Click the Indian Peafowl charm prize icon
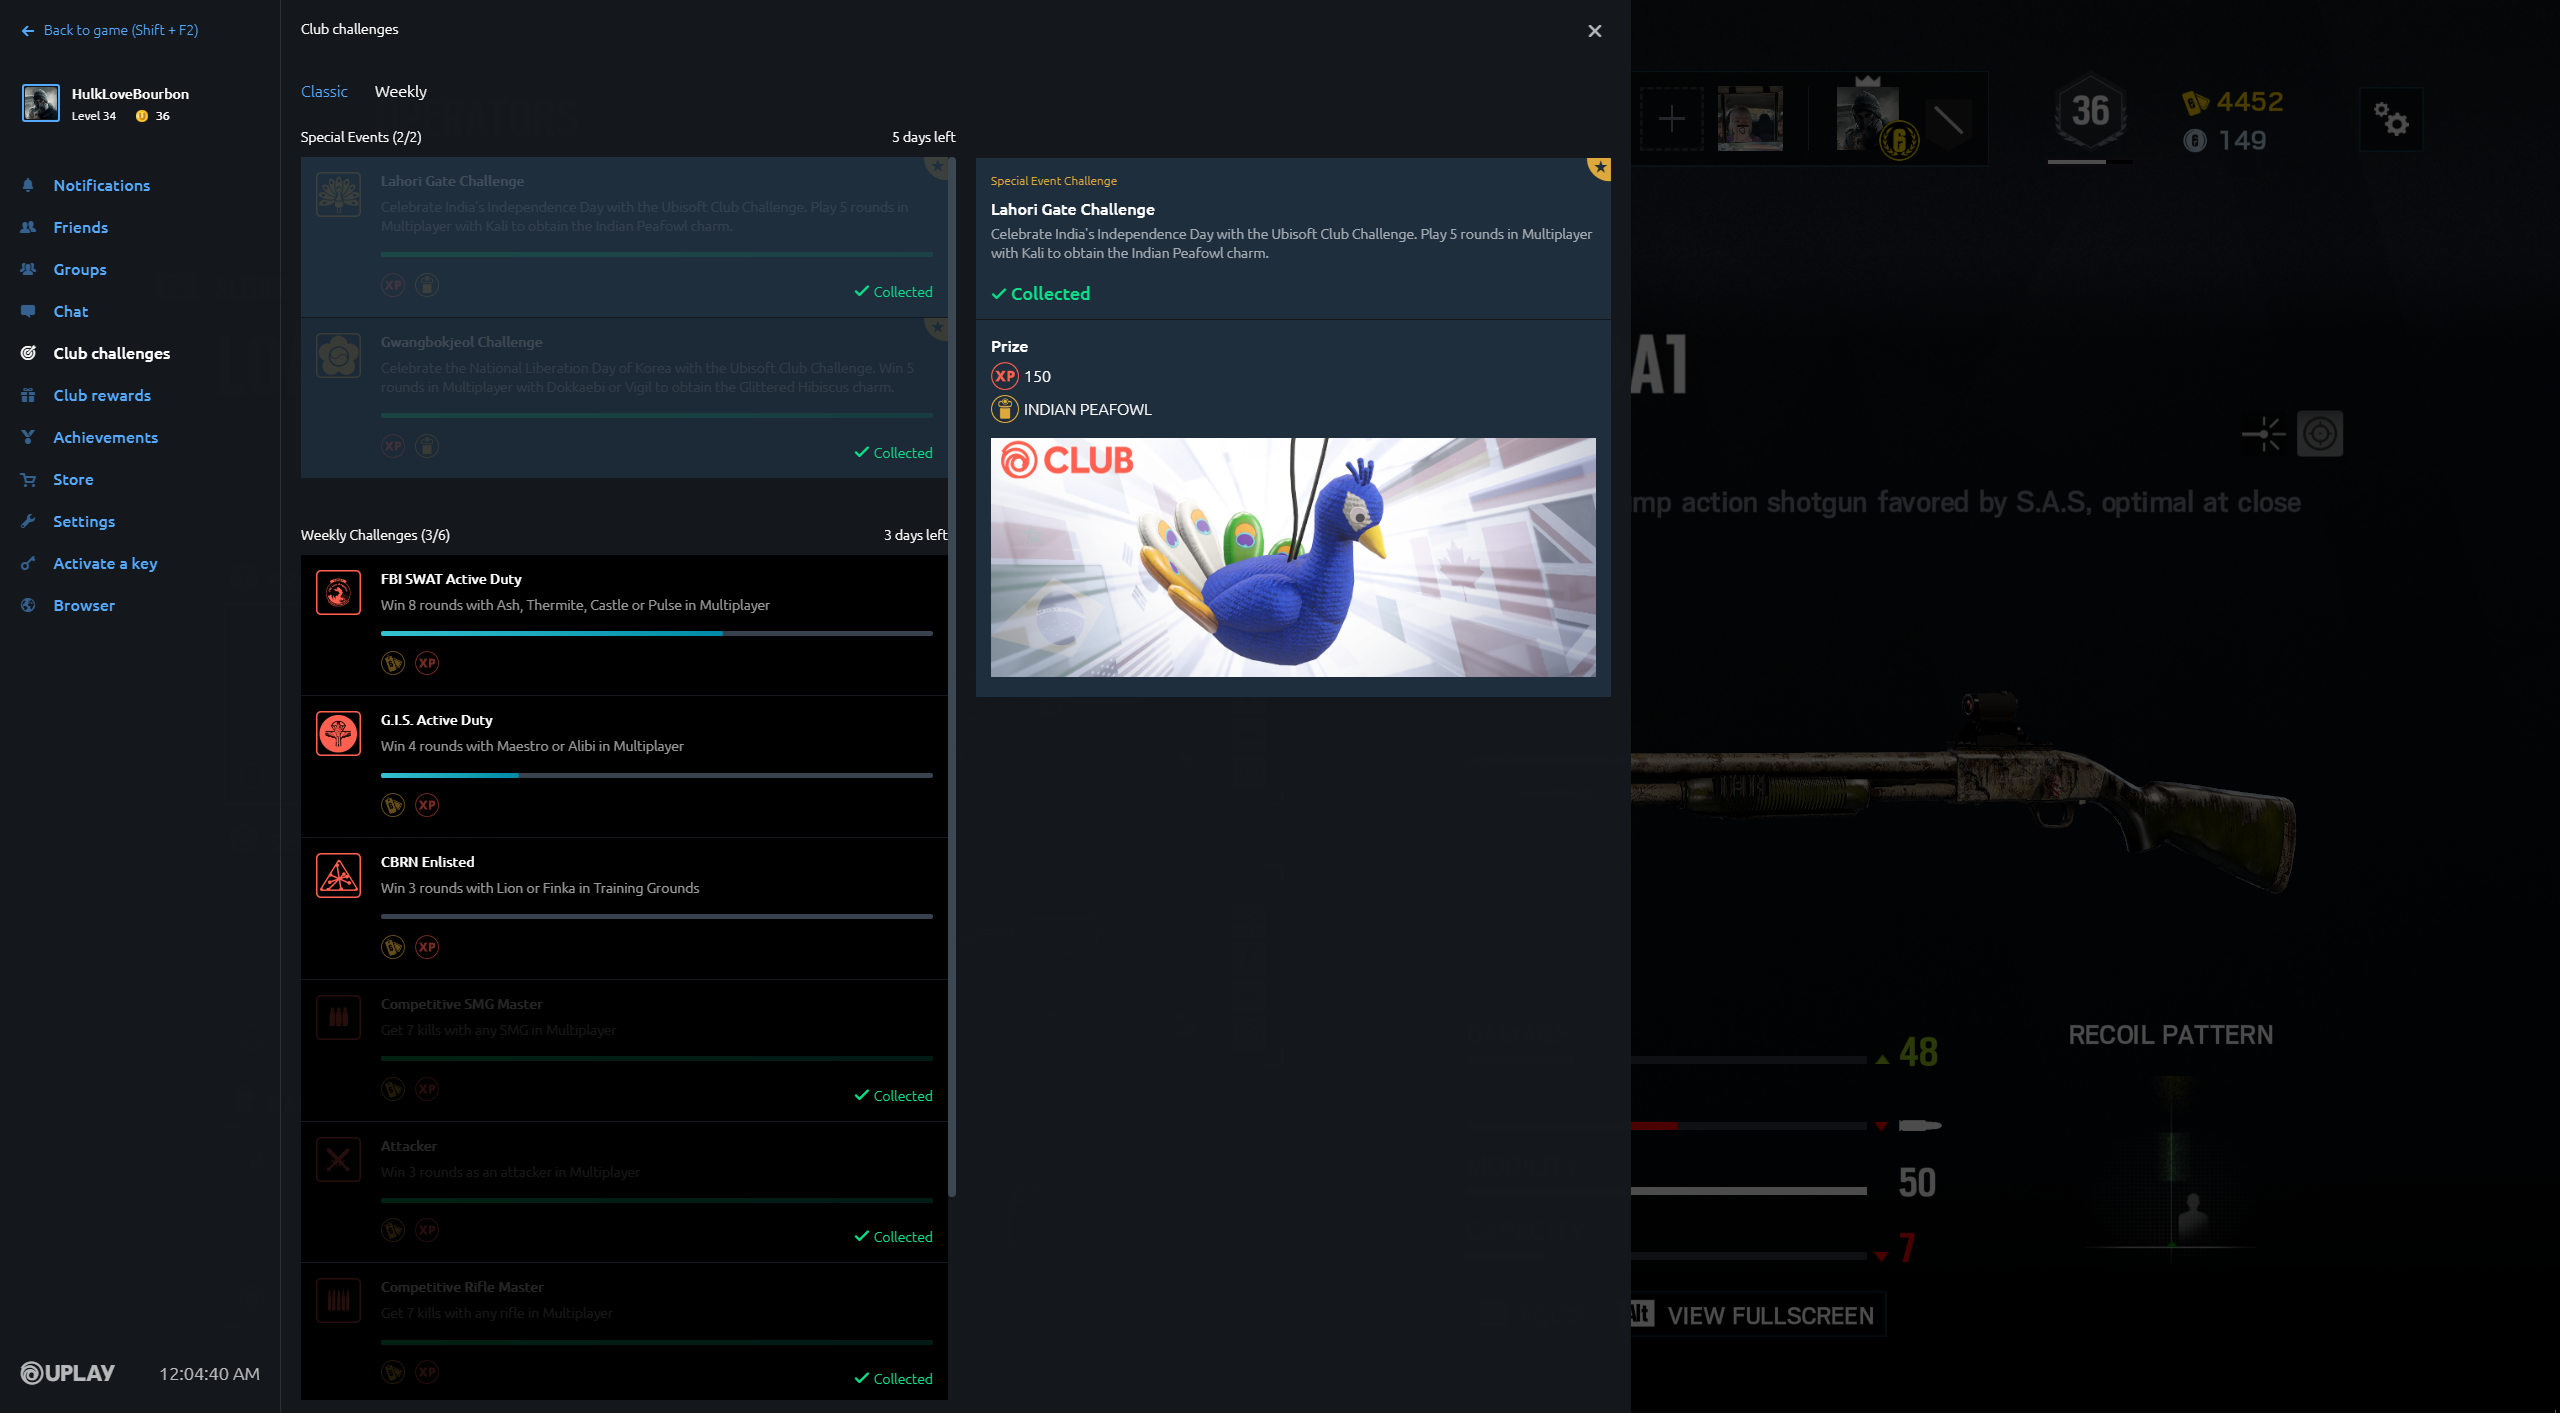 pos(1004,409)
